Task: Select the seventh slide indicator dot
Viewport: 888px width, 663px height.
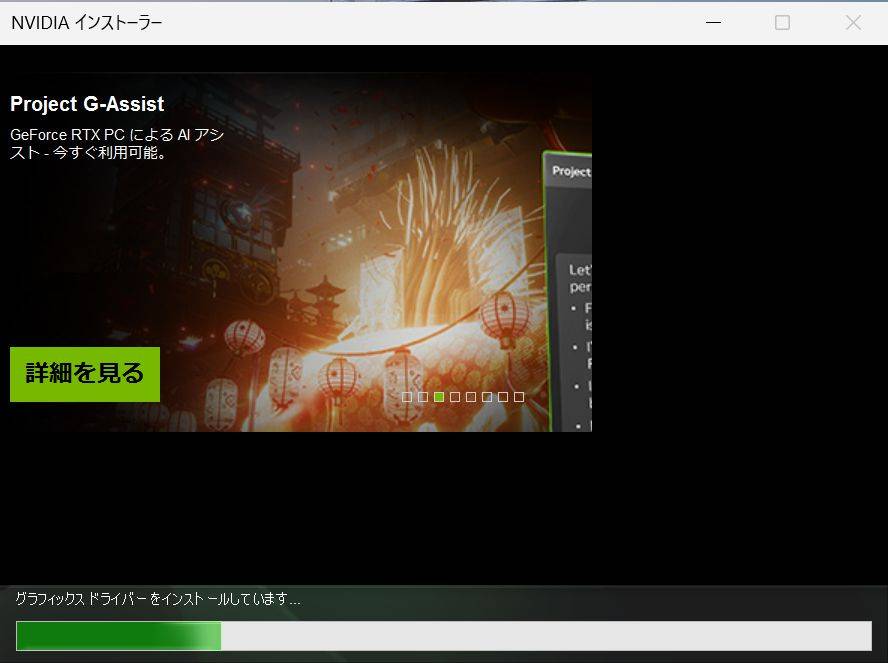Action: tap(503, 397)
